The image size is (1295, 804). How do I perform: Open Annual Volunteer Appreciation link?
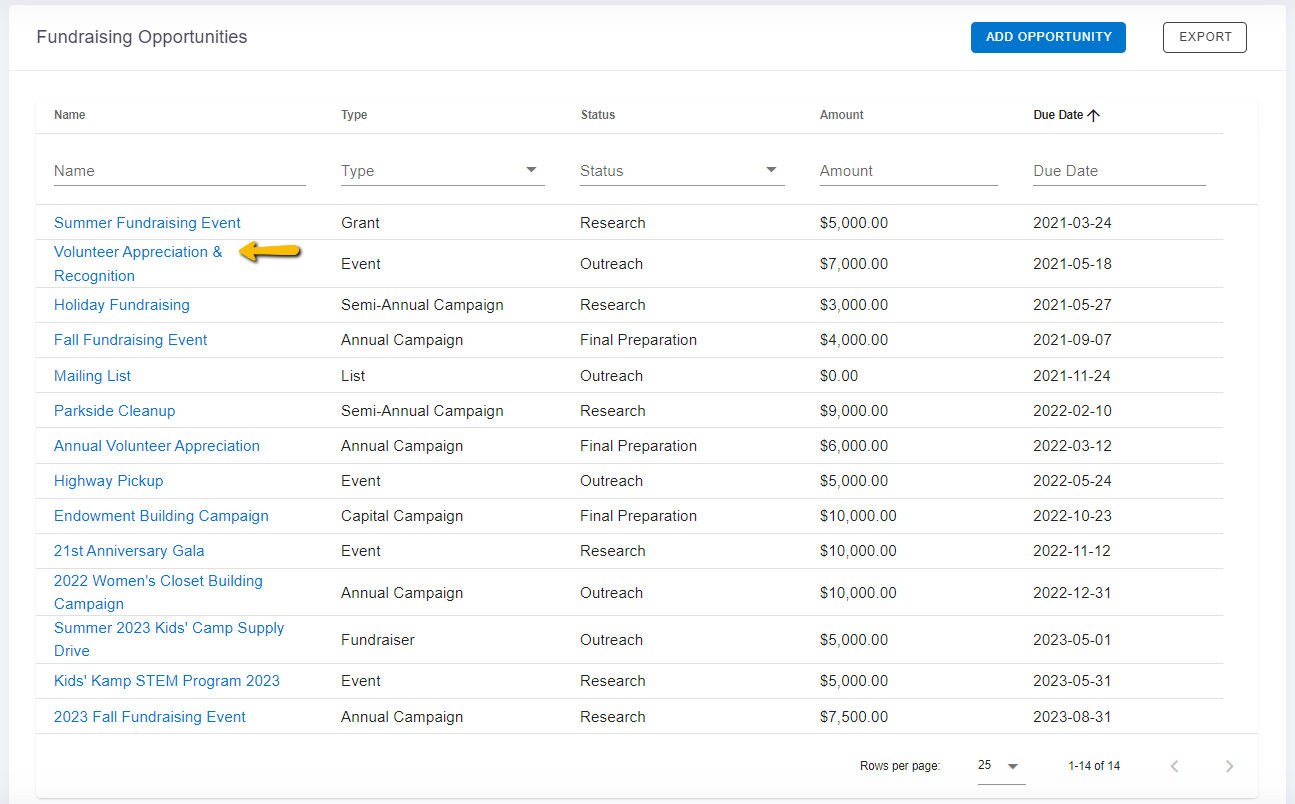coord(157,446)
